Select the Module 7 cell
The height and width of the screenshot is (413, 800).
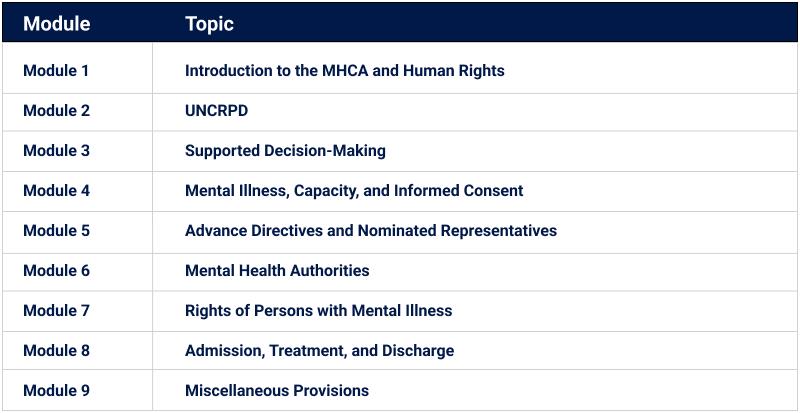pos(56,311)
